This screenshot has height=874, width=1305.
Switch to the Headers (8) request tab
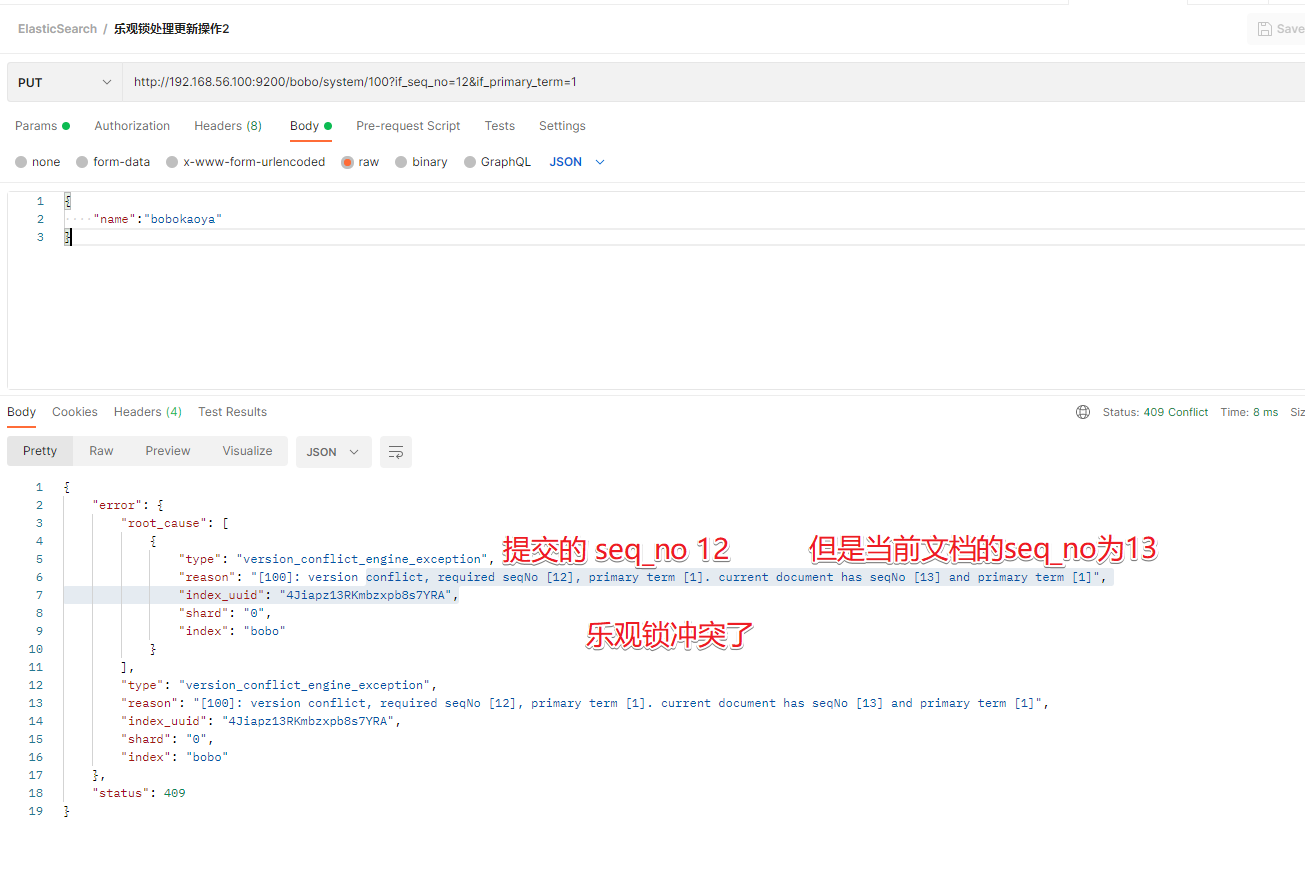[x=228, y=126]
